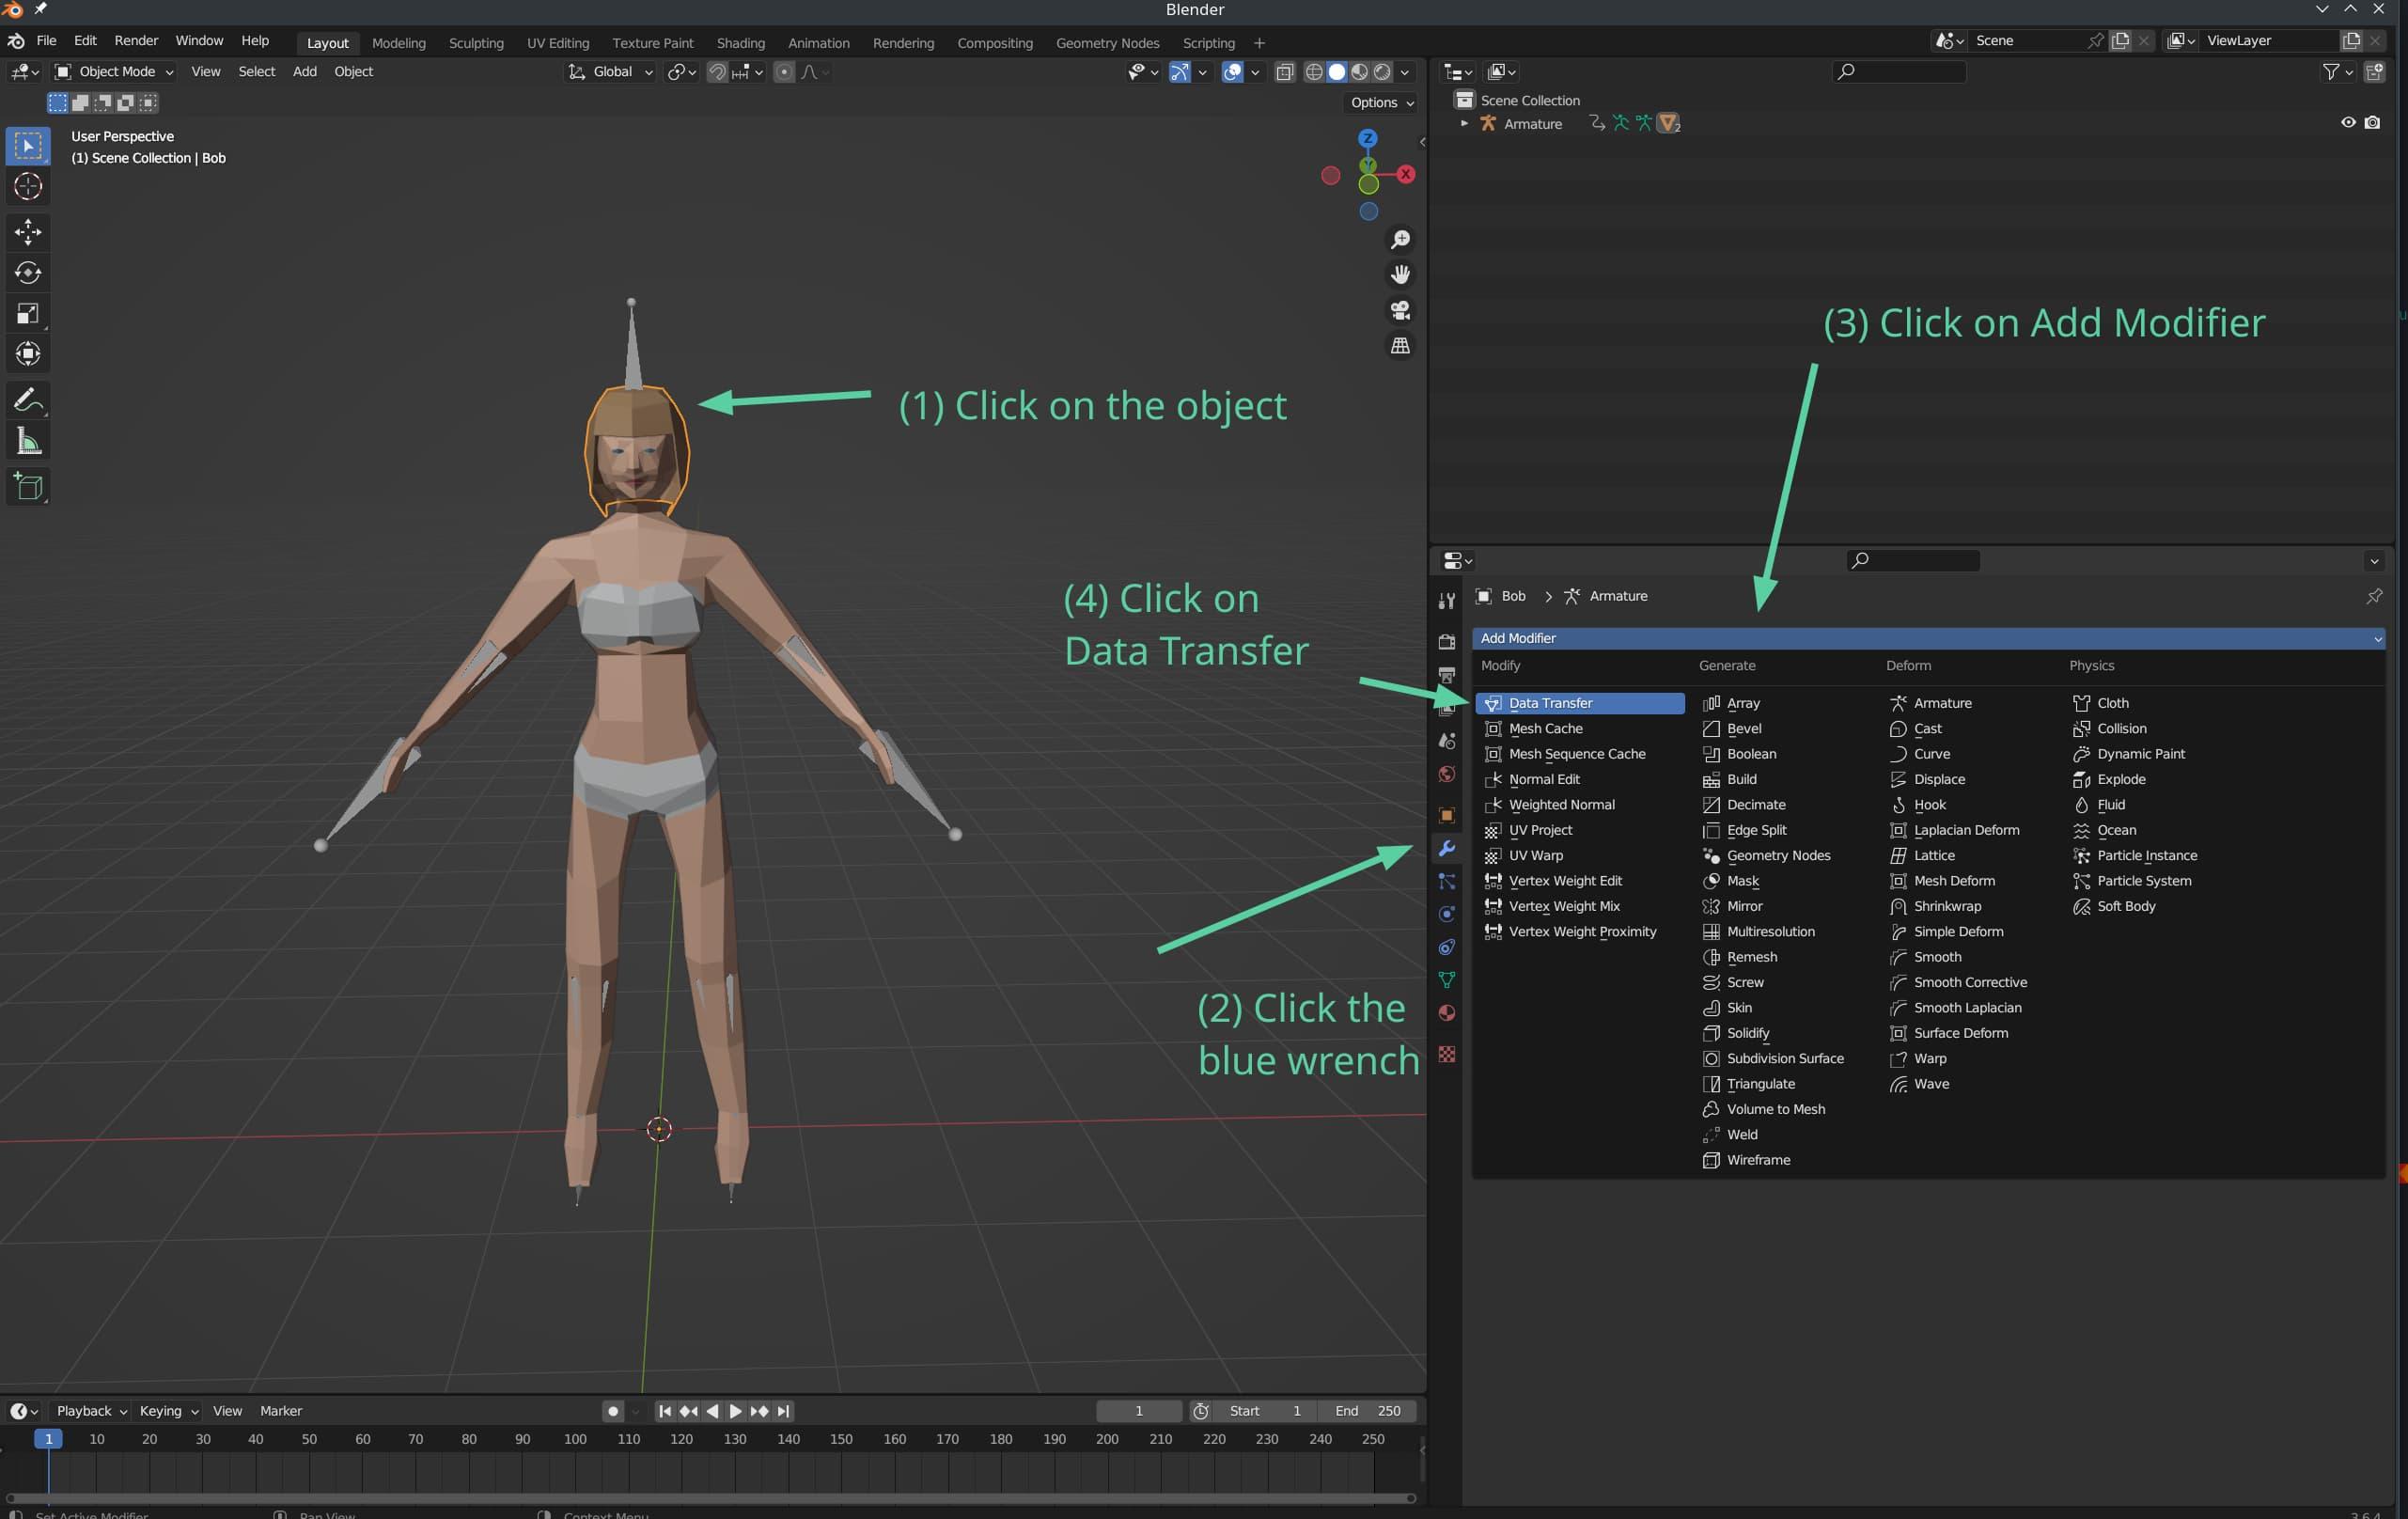Select the move/grab tool icon
The width and height of the screenshot is (2408, 1519).
[24, 231]
